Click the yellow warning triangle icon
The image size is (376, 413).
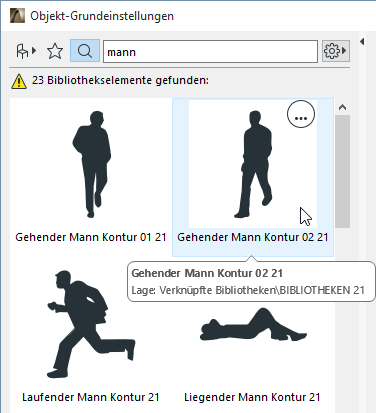pos(19,81)
